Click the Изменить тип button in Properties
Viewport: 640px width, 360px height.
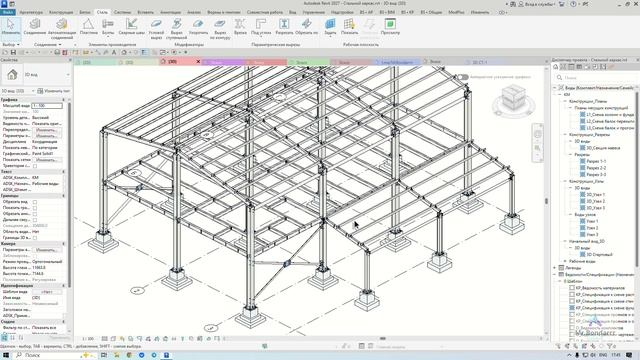pos(54,91)
